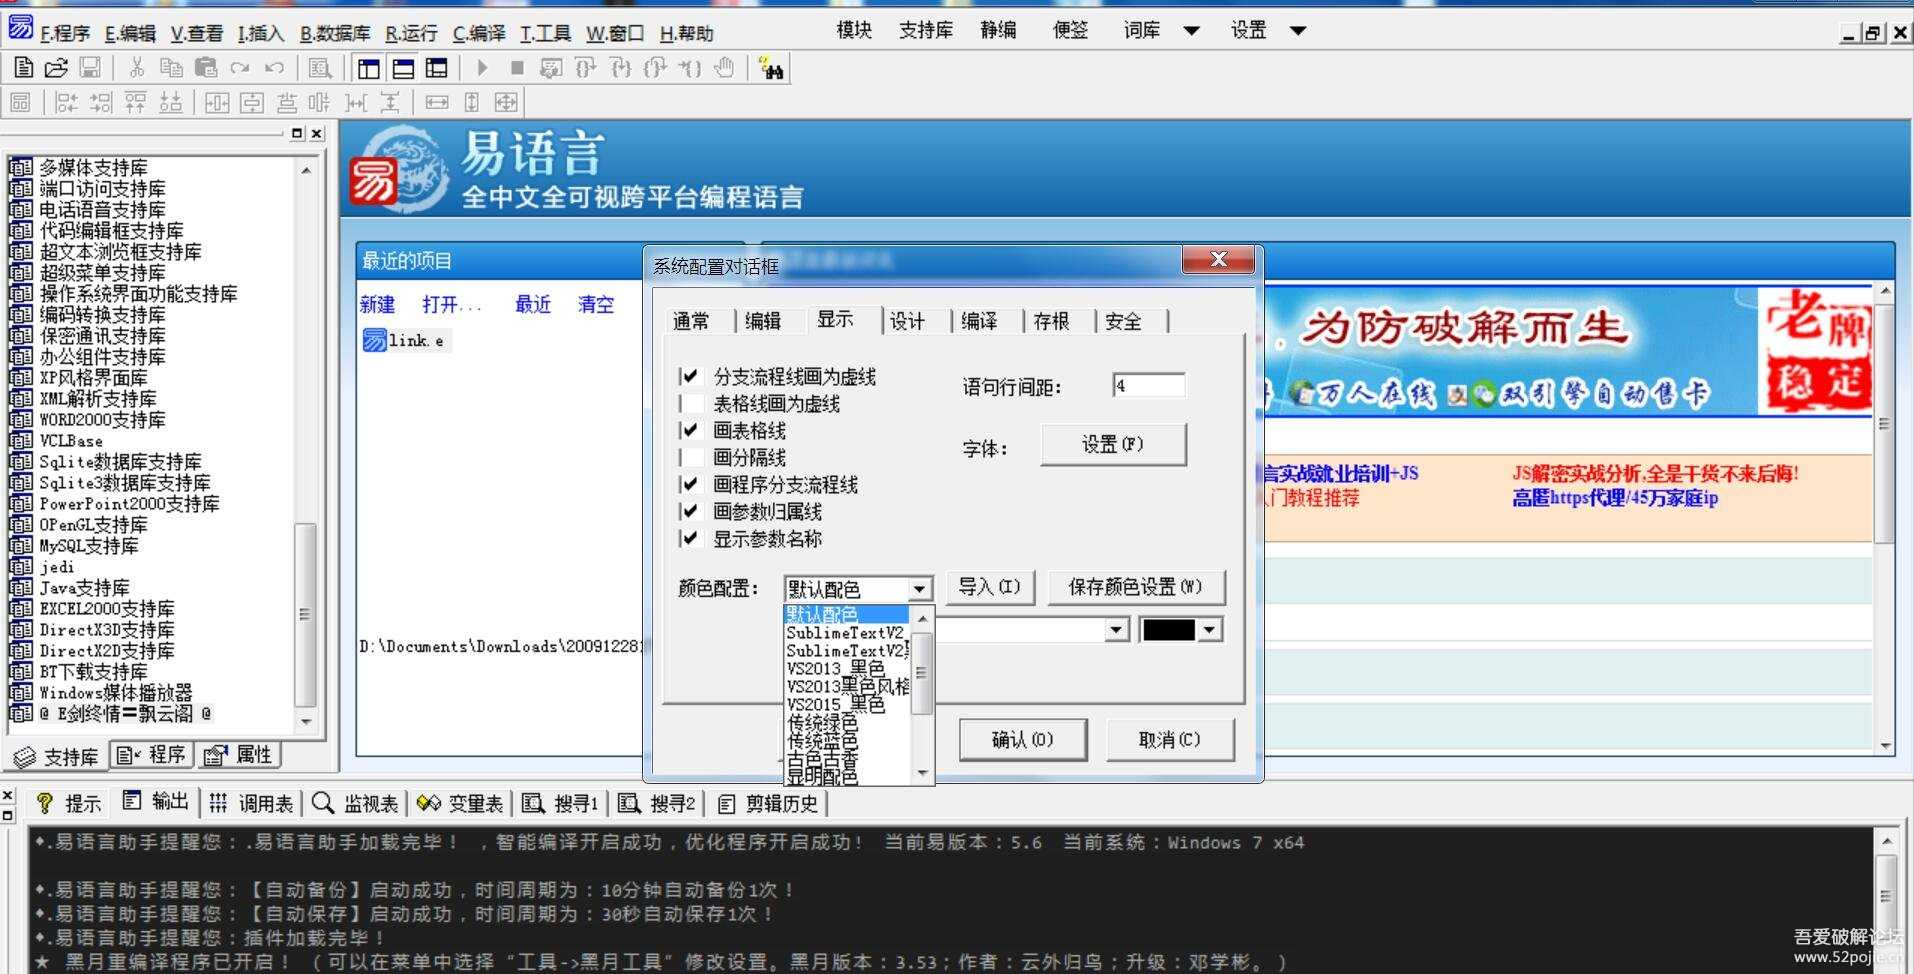
Task: Click the hand breakpoint icon
Action: click(724, 68)
